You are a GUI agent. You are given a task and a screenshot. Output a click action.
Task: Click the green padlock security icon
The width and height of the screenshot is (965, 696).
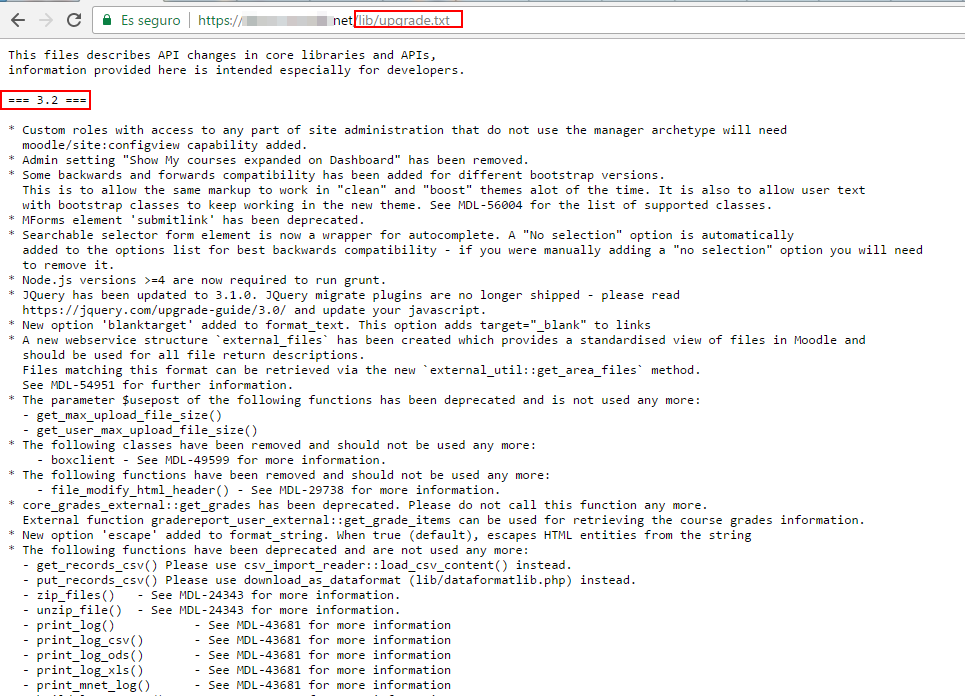click(106, 20)
